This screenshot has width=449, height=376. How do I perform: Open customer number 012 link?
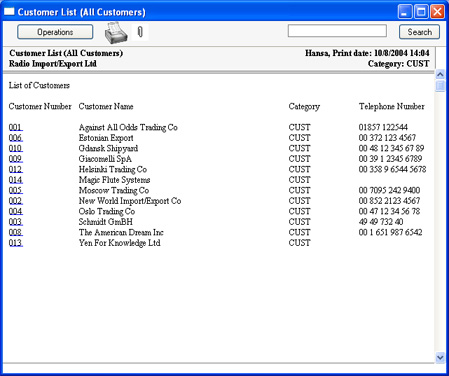pyautogui.click(x=16, y=169)
